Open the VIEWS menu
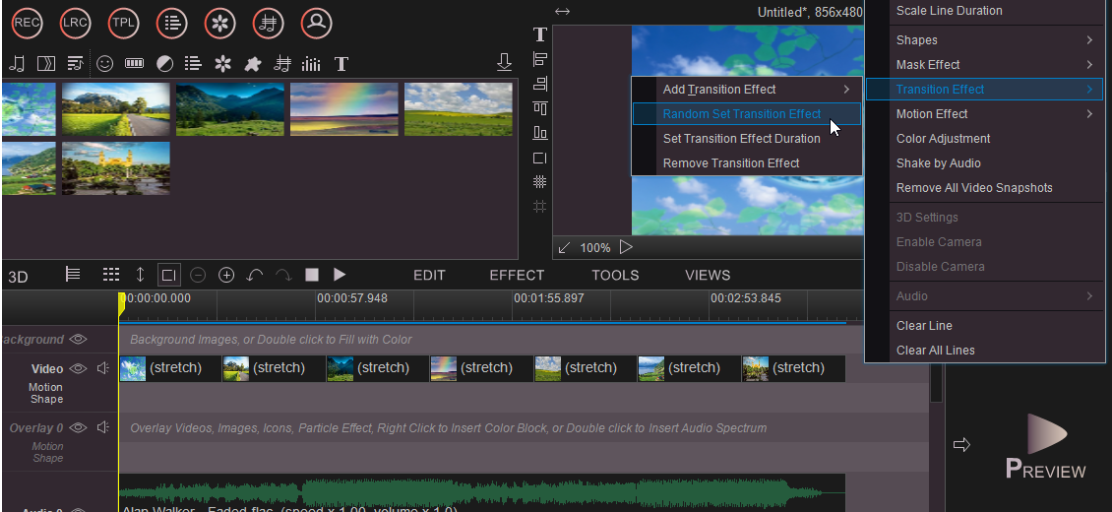The height and width of the screenshot is (512, 1112). 707,275
